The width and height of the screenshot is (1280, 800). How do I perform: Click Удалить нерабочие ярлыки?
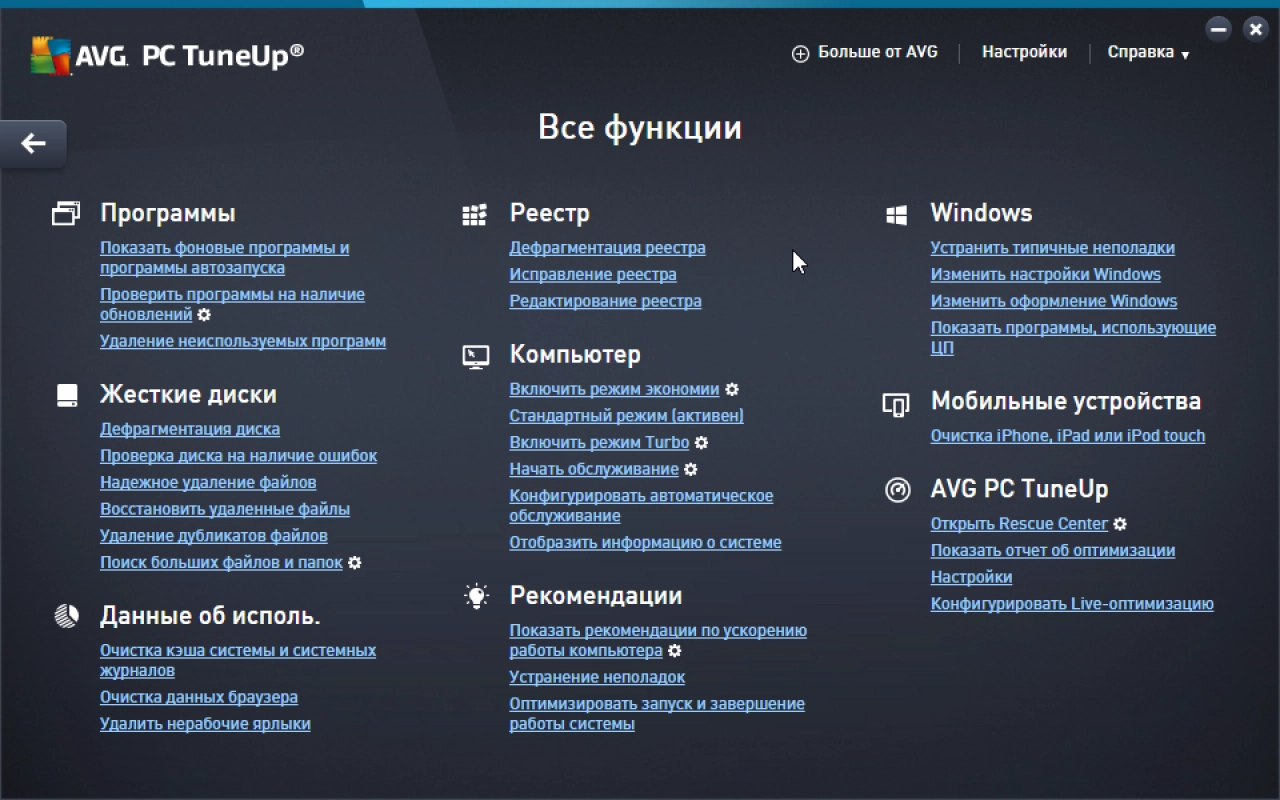pyautogui.click(x=205, y=724)
